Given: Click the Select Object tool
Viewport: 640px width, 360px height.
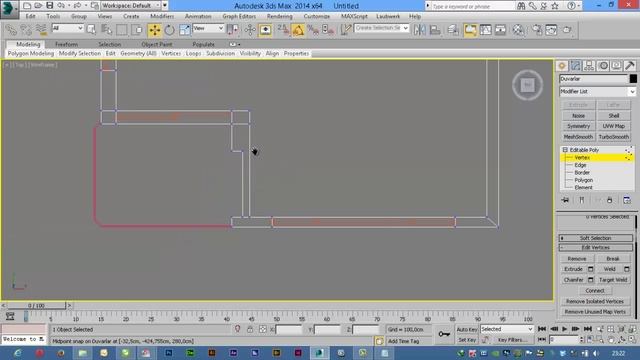Looking at the screenshot, I should click(91, 30).
